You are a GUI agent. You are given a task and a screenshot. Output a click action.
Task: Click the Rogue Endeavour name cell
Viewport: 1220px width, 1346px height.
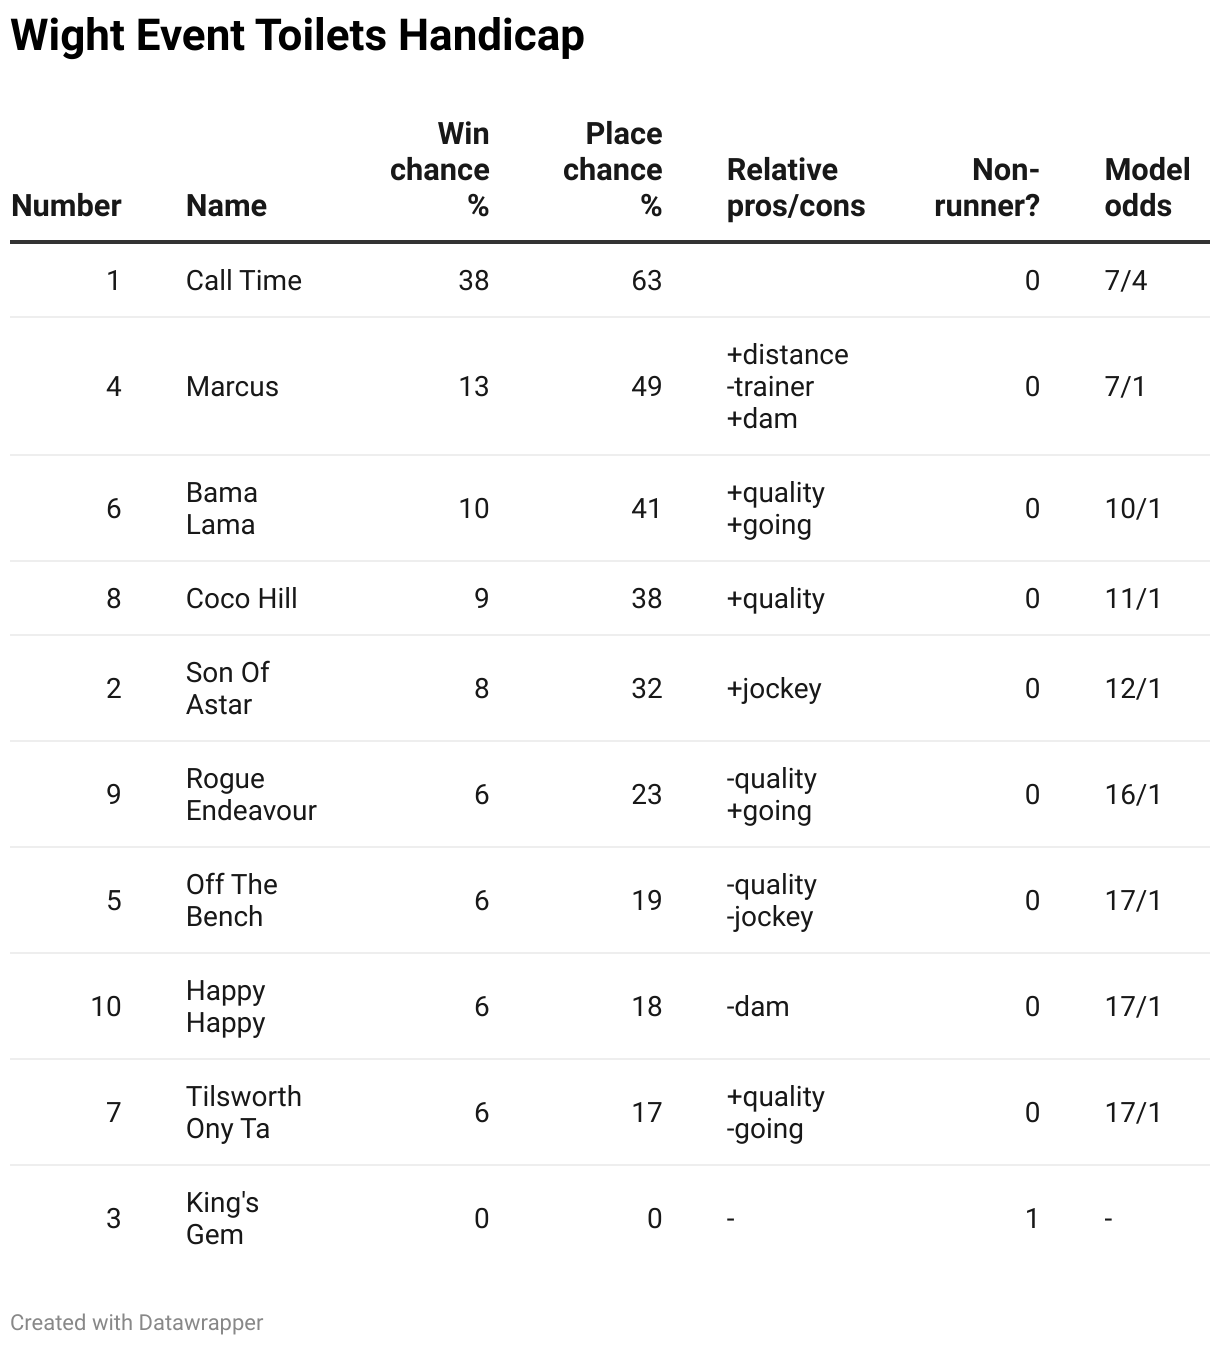click(x=251, y=794)
